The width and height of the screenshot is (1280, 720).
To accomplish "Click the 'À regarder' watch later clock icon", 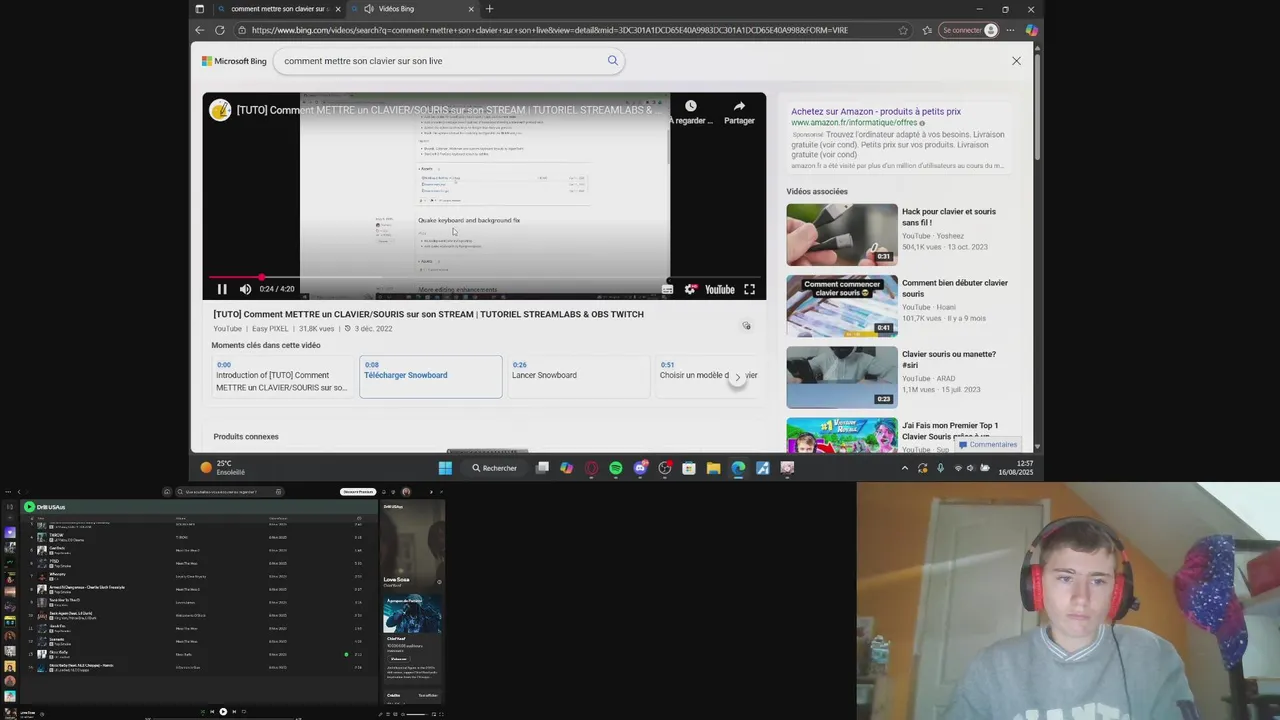I will tap(690, 106).
